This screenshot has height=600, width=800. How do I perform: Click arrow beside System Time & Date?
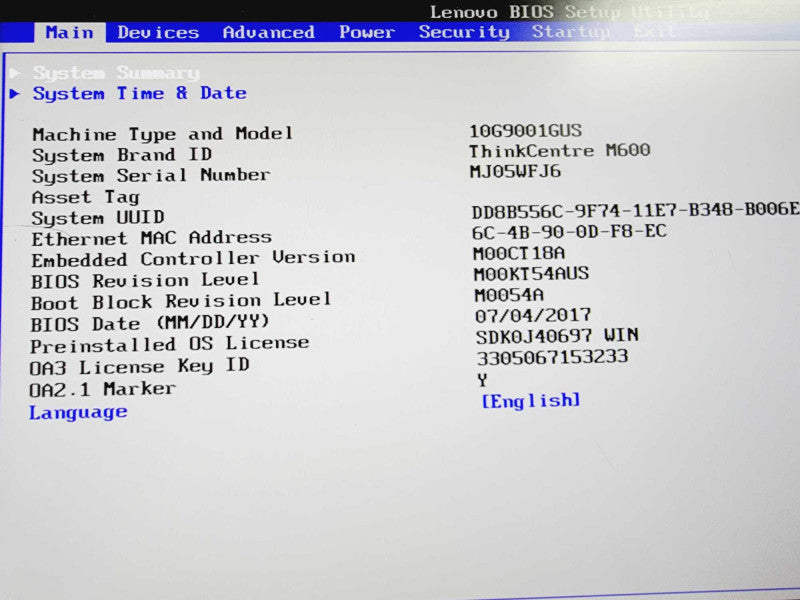pos(15,93)
